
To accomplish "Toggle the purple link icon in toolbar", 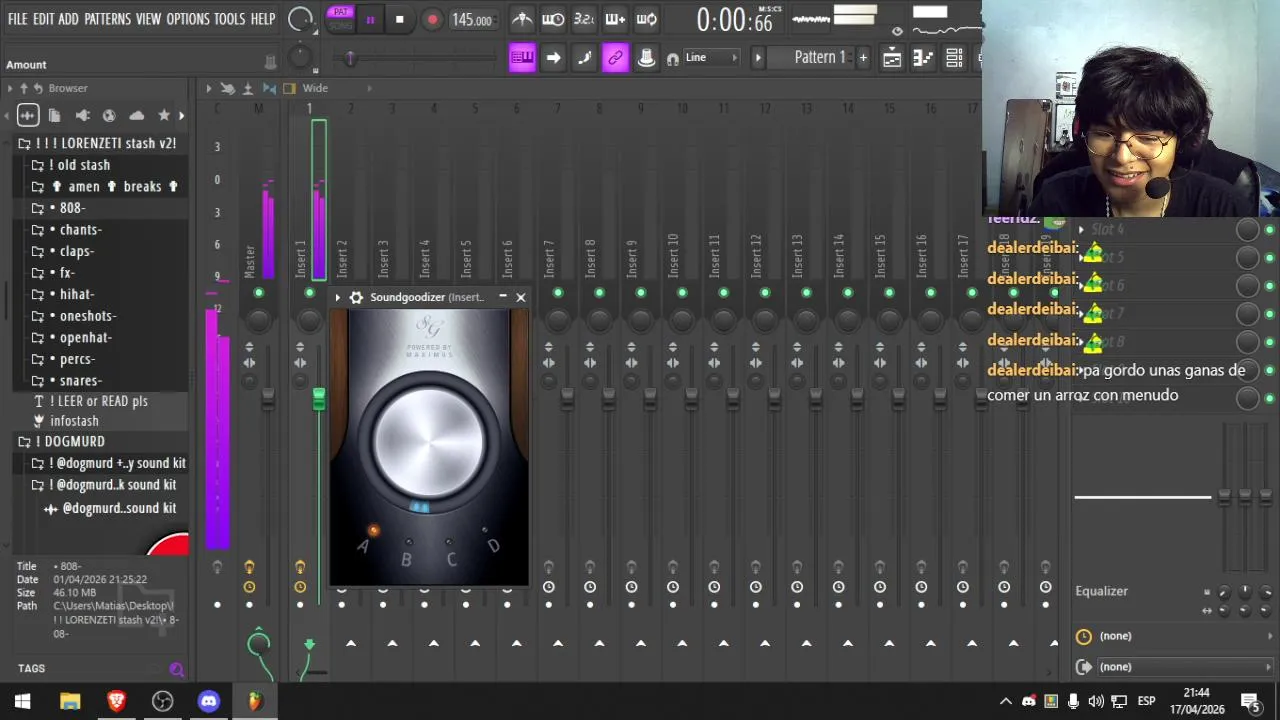I will pyautogui.click(x=615, y=58).
